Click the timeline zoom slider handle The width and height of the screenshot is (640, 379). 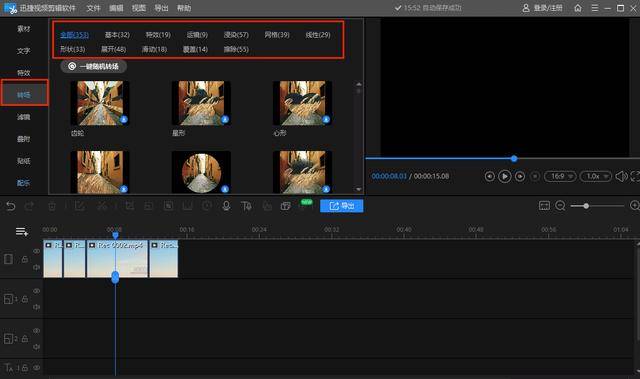(x=586, y=206)
